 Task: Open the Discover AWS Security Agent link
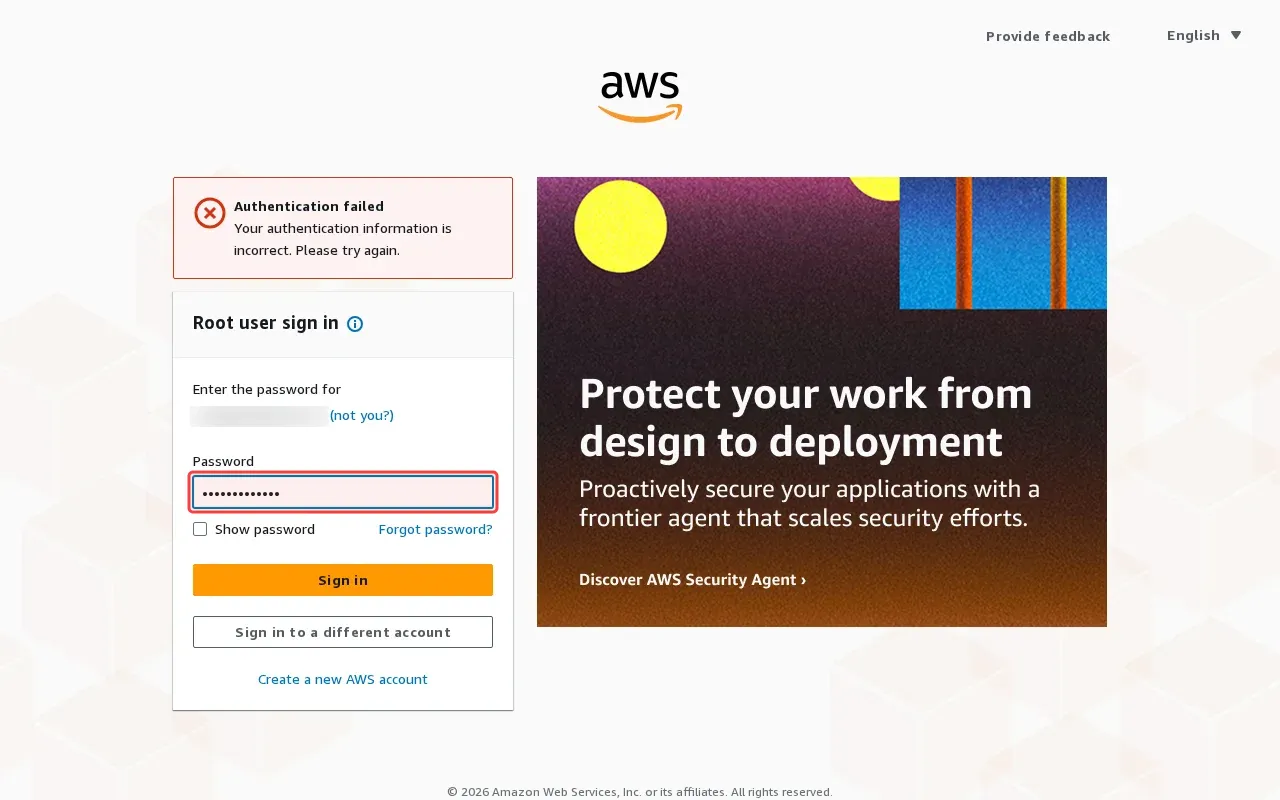(x=692, y=579)
